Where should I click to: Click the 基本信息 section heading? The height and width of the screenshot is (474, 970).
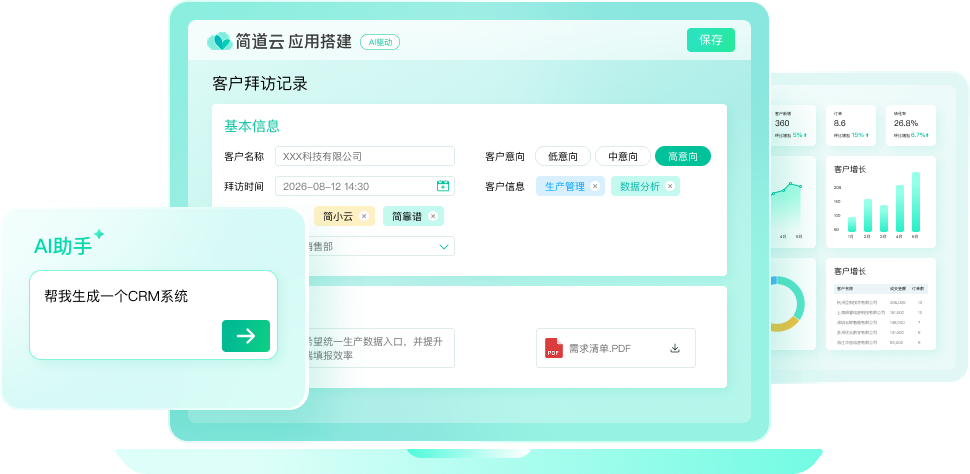coord(252,126)
